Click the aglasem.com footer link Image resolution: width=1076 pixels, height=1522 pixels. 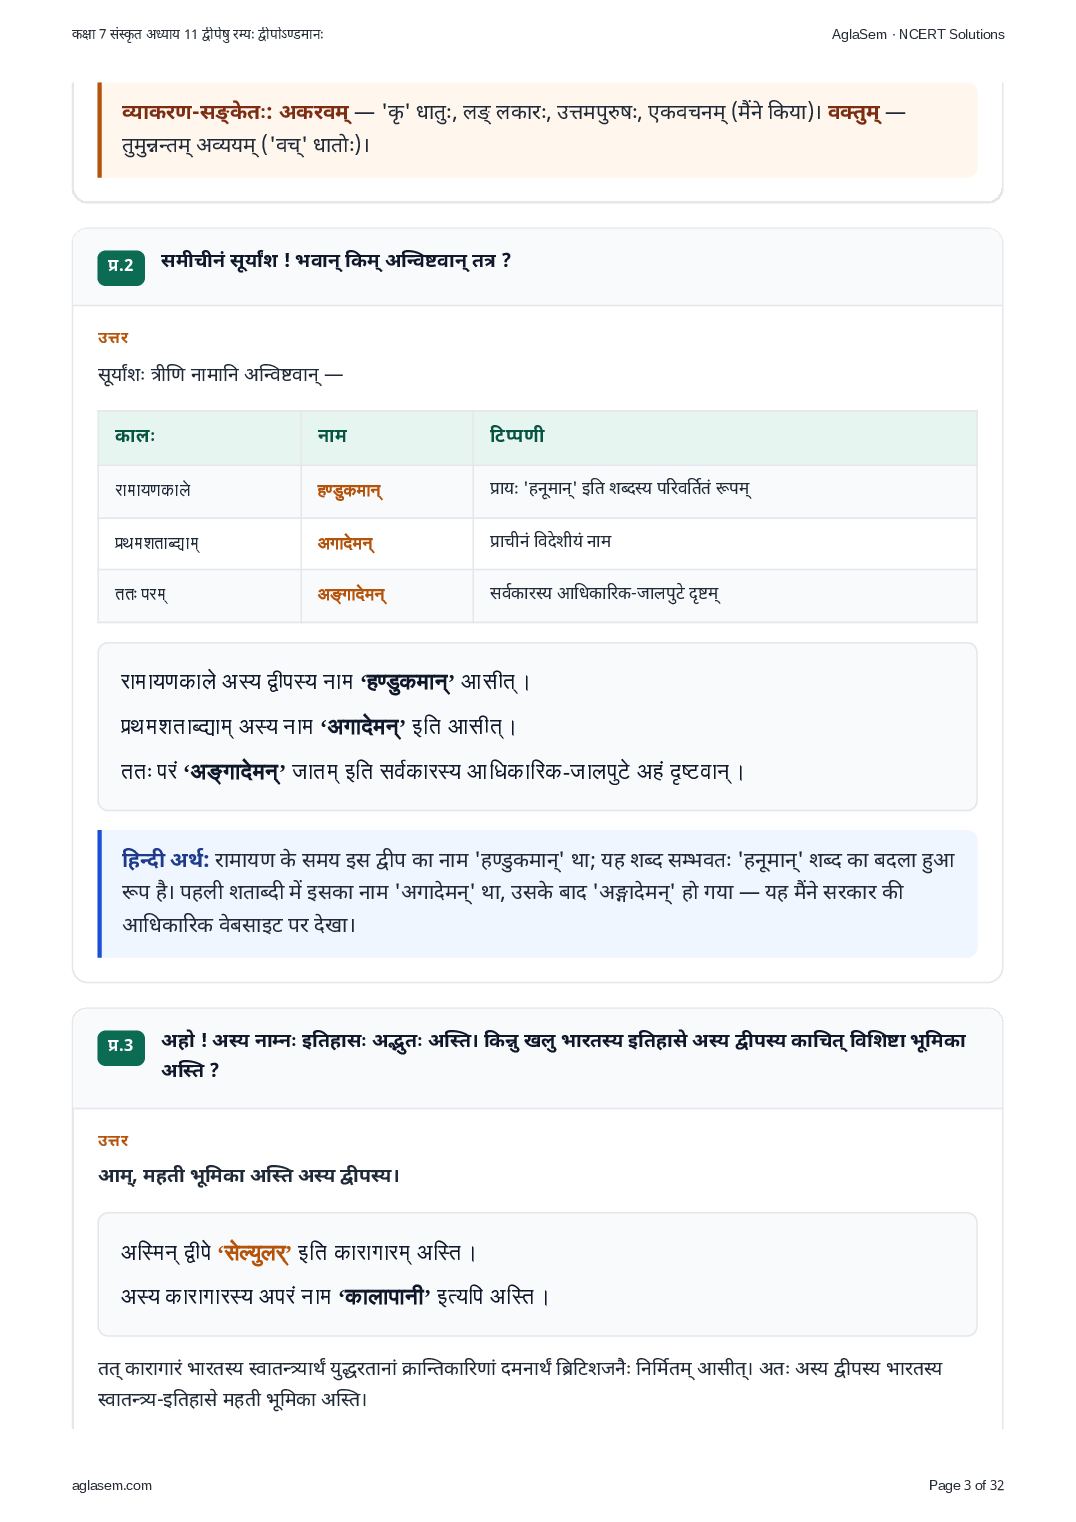tap(112, 1485)
